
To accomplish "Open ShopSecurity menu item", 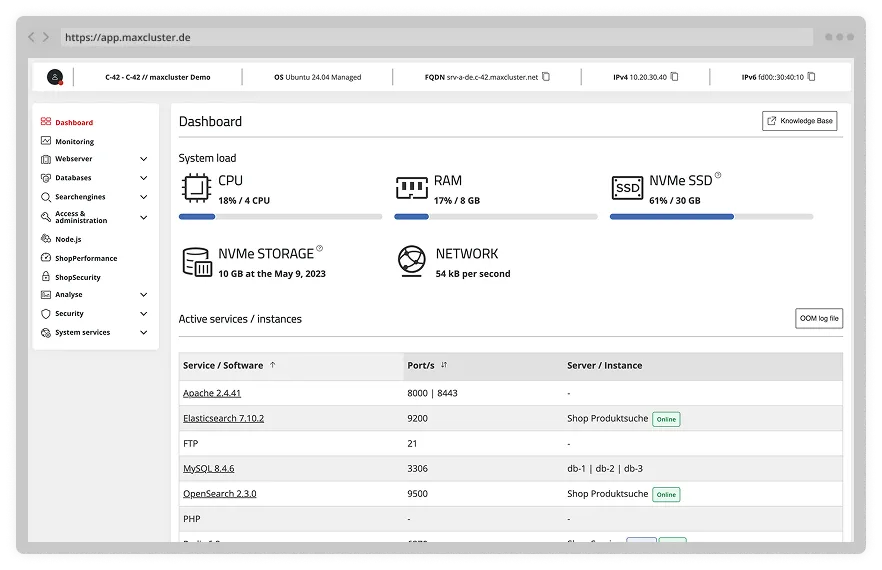I will point(78,277).
